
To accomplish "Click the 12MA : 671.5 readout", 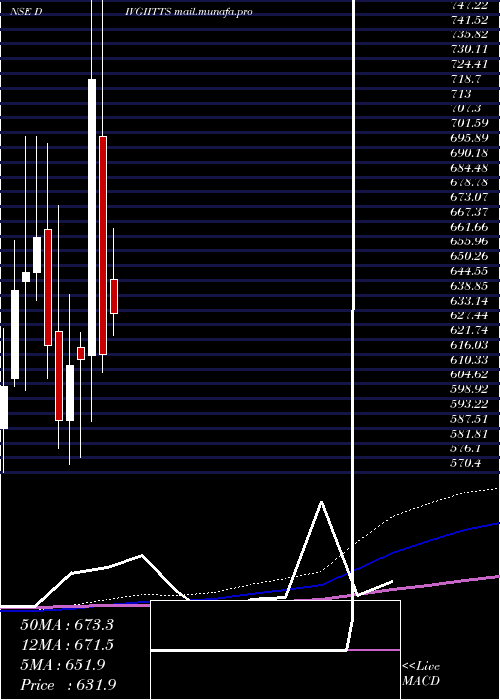I will (67, 645).
